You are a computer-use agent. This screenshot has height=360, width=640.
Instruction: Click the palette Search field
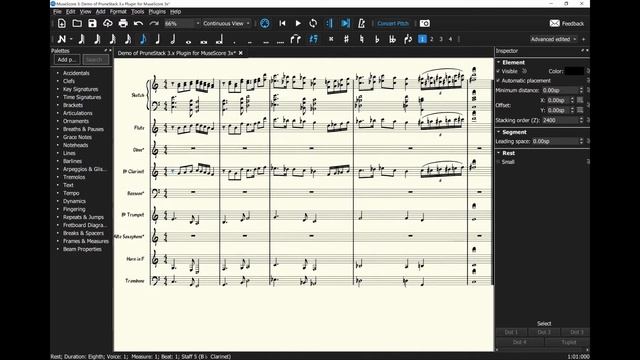click(96, 60)
